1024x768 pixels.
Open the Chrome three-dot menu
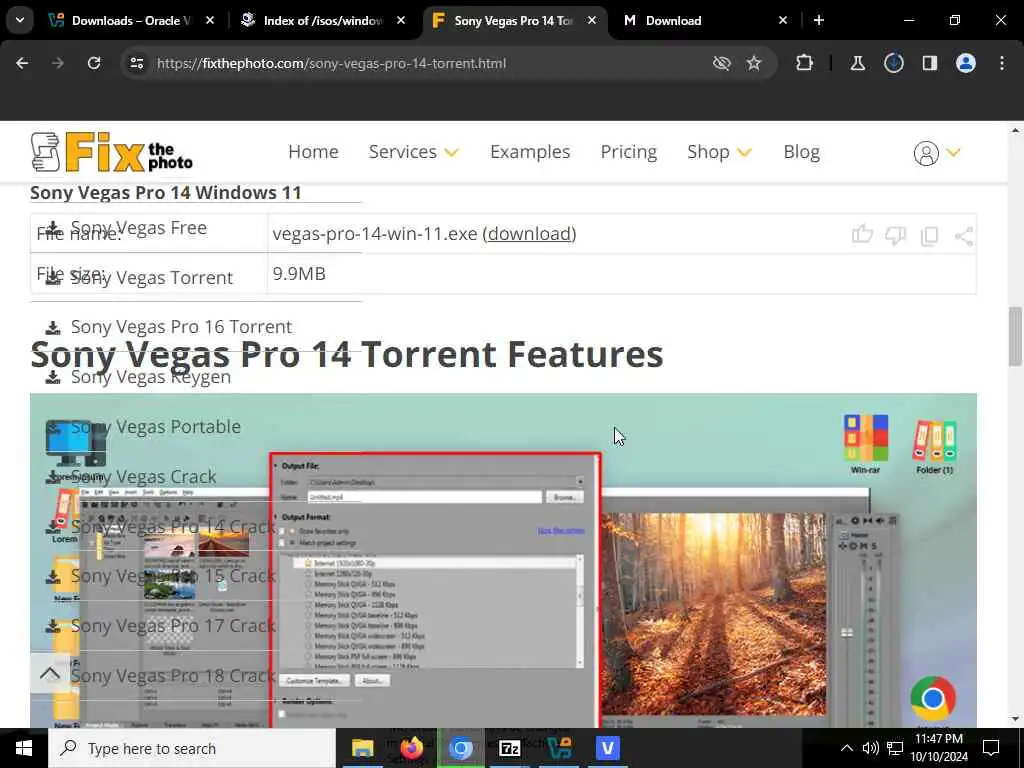(1002, 63)
